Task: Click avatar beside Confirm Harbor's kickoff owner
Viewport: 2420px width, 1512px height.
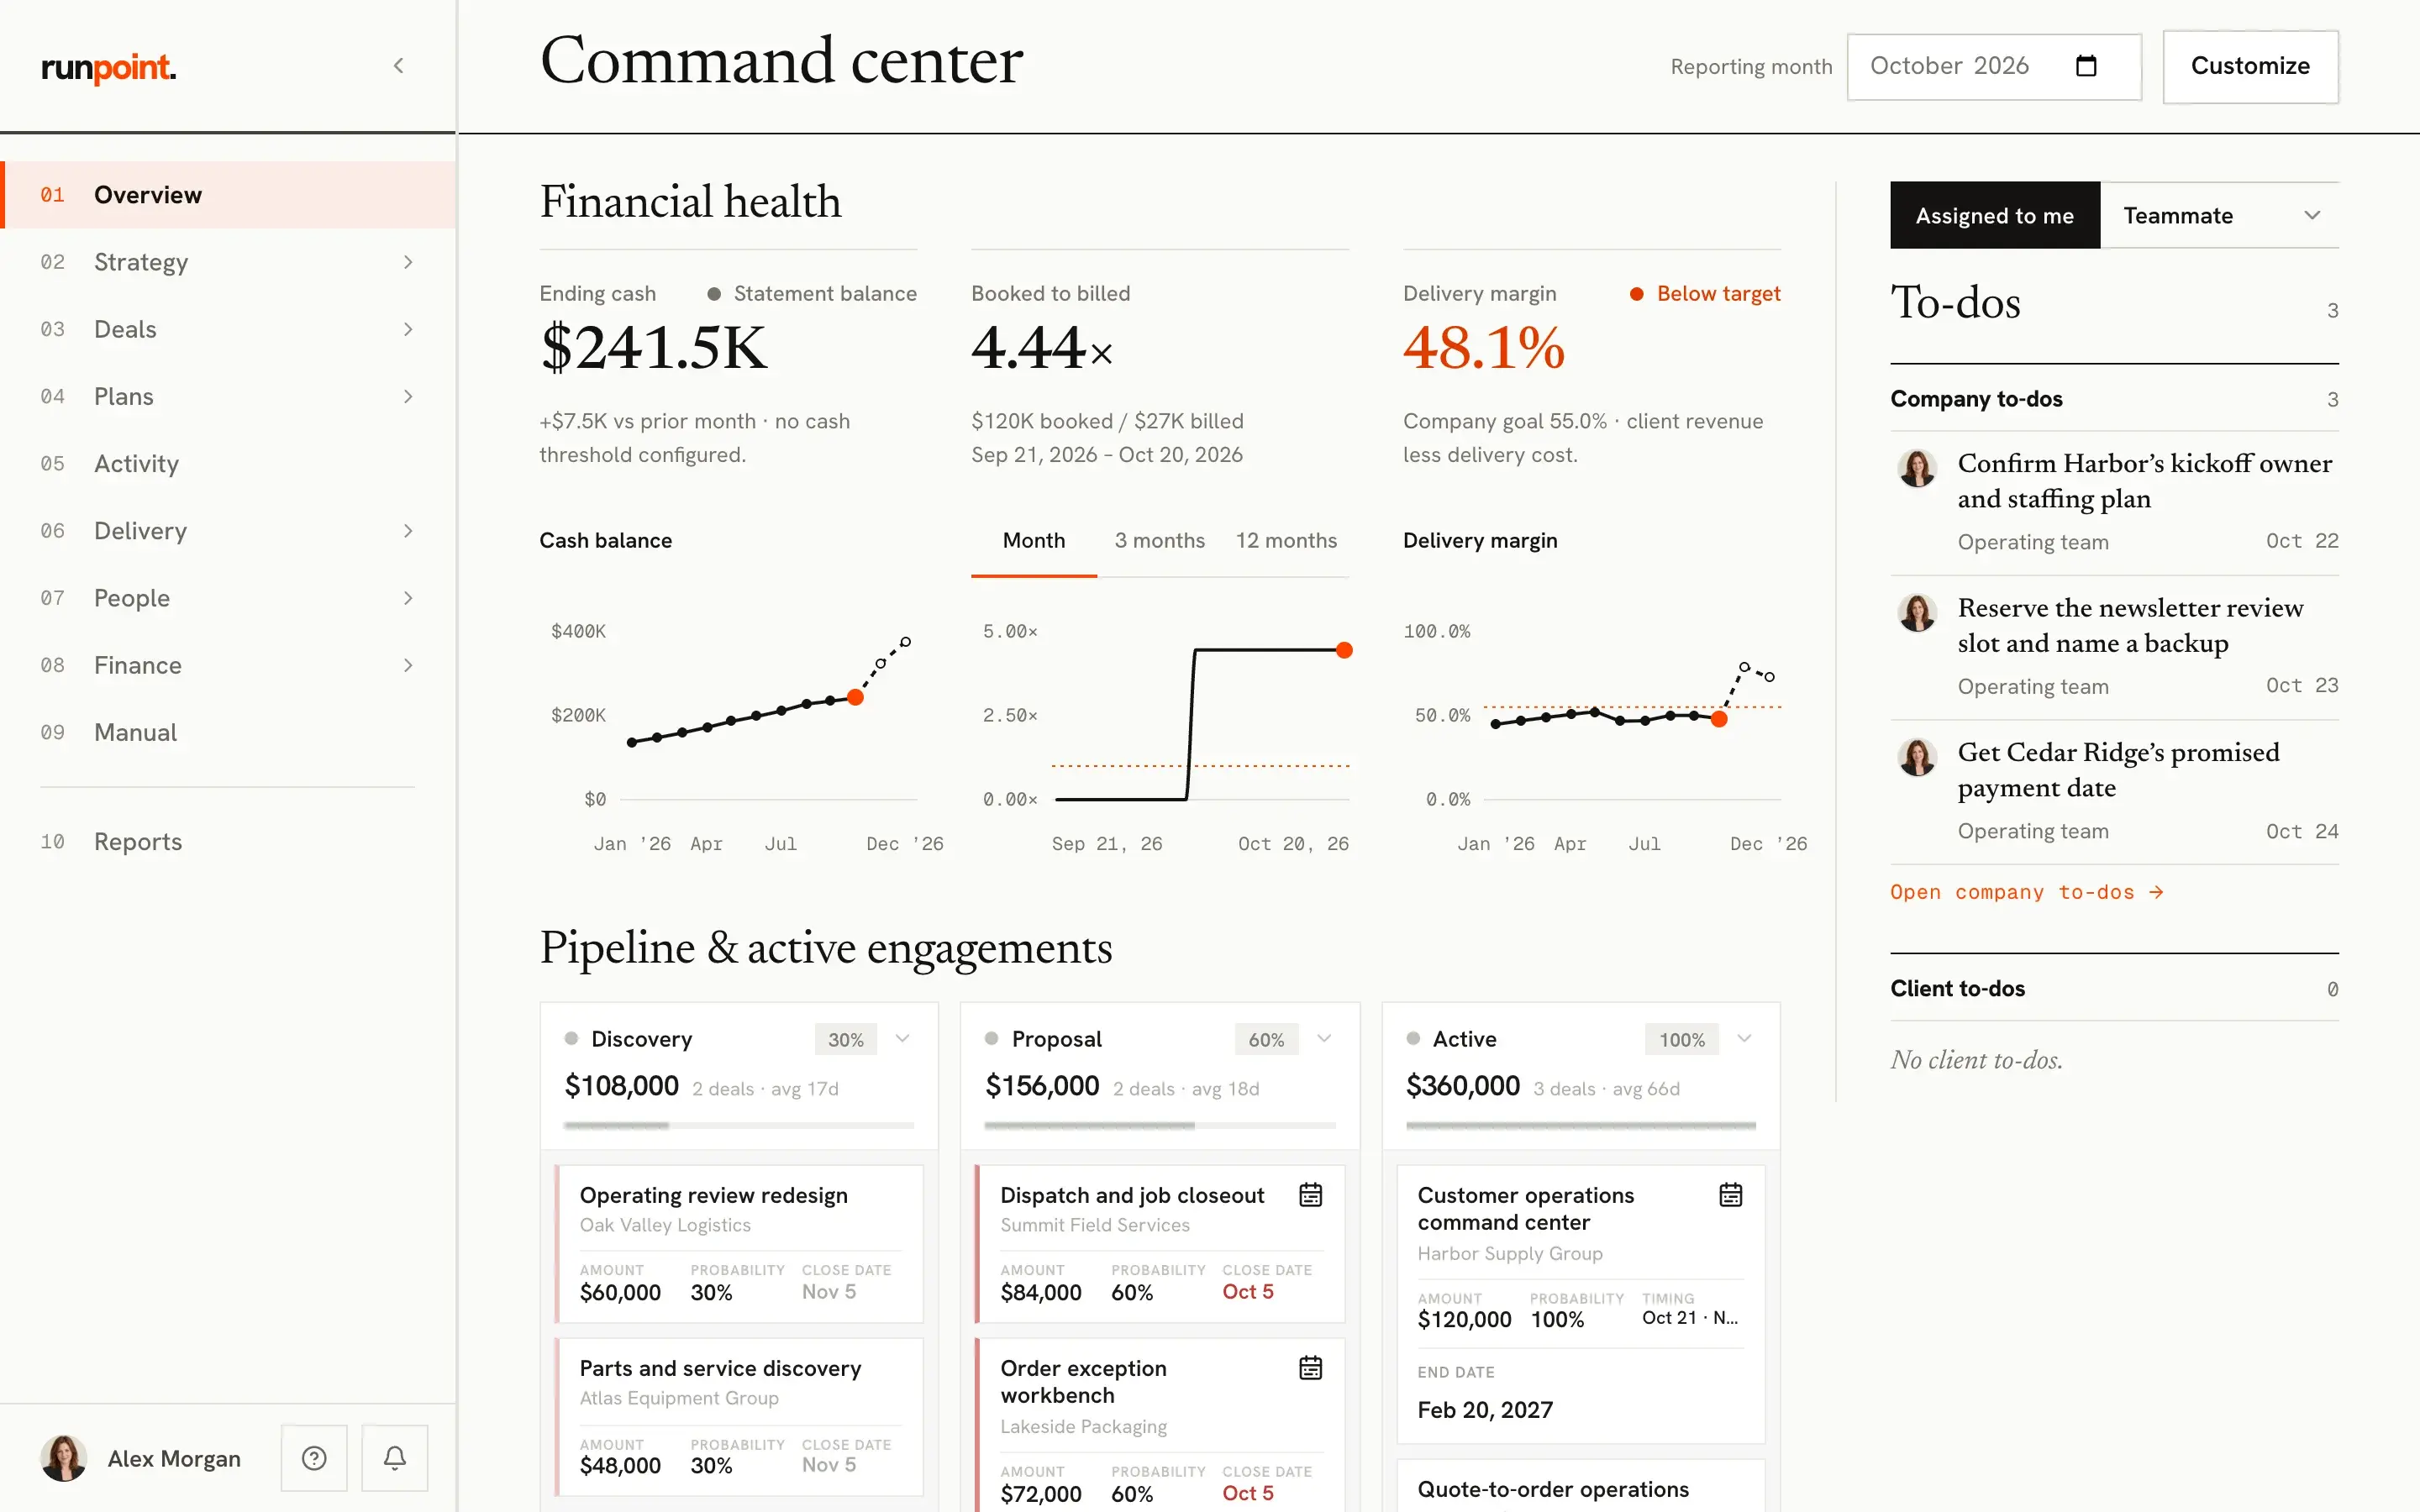Action: 1917,468
